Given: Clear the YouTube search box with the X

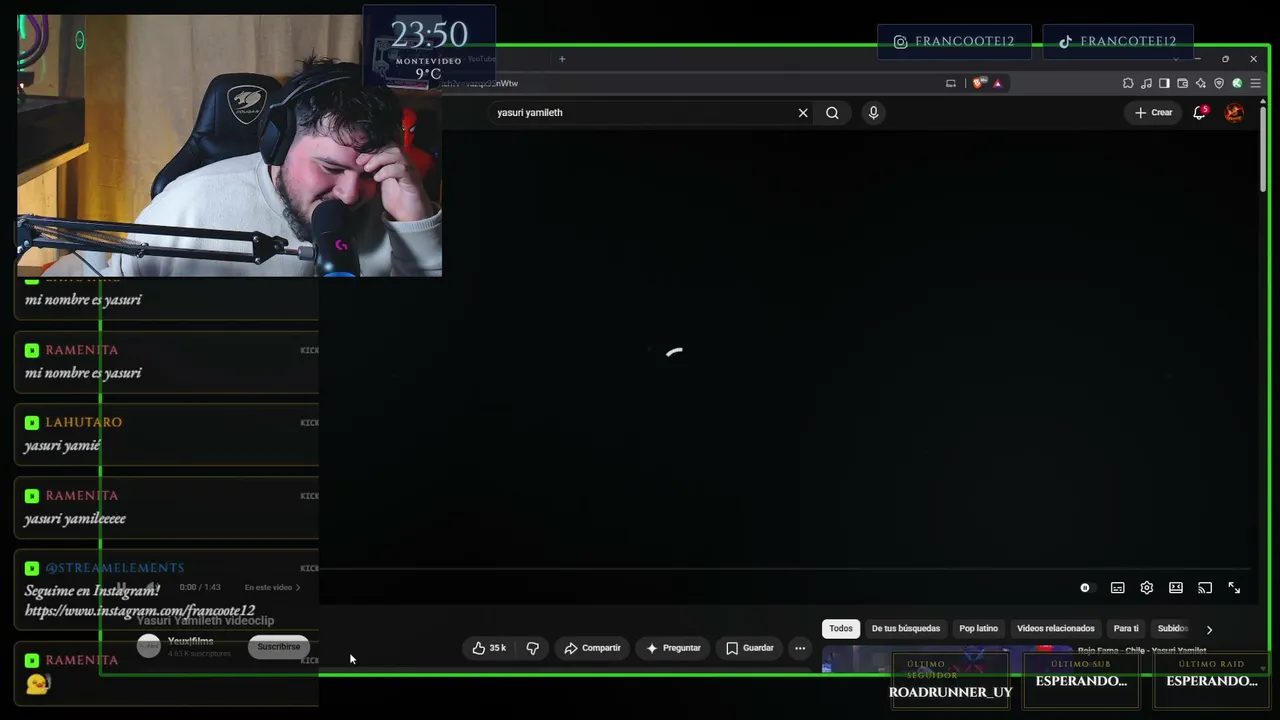Looking at the screenshot, I should 803,113.
